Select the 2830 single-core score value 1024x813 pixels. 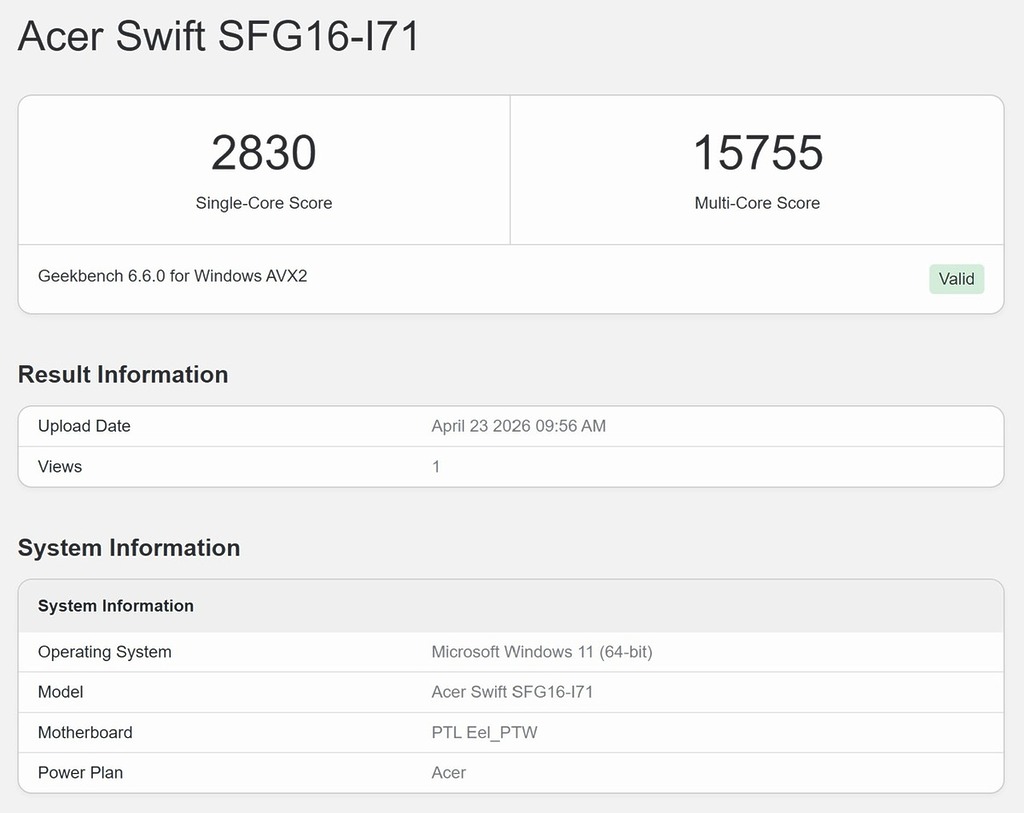coord(264,153)
